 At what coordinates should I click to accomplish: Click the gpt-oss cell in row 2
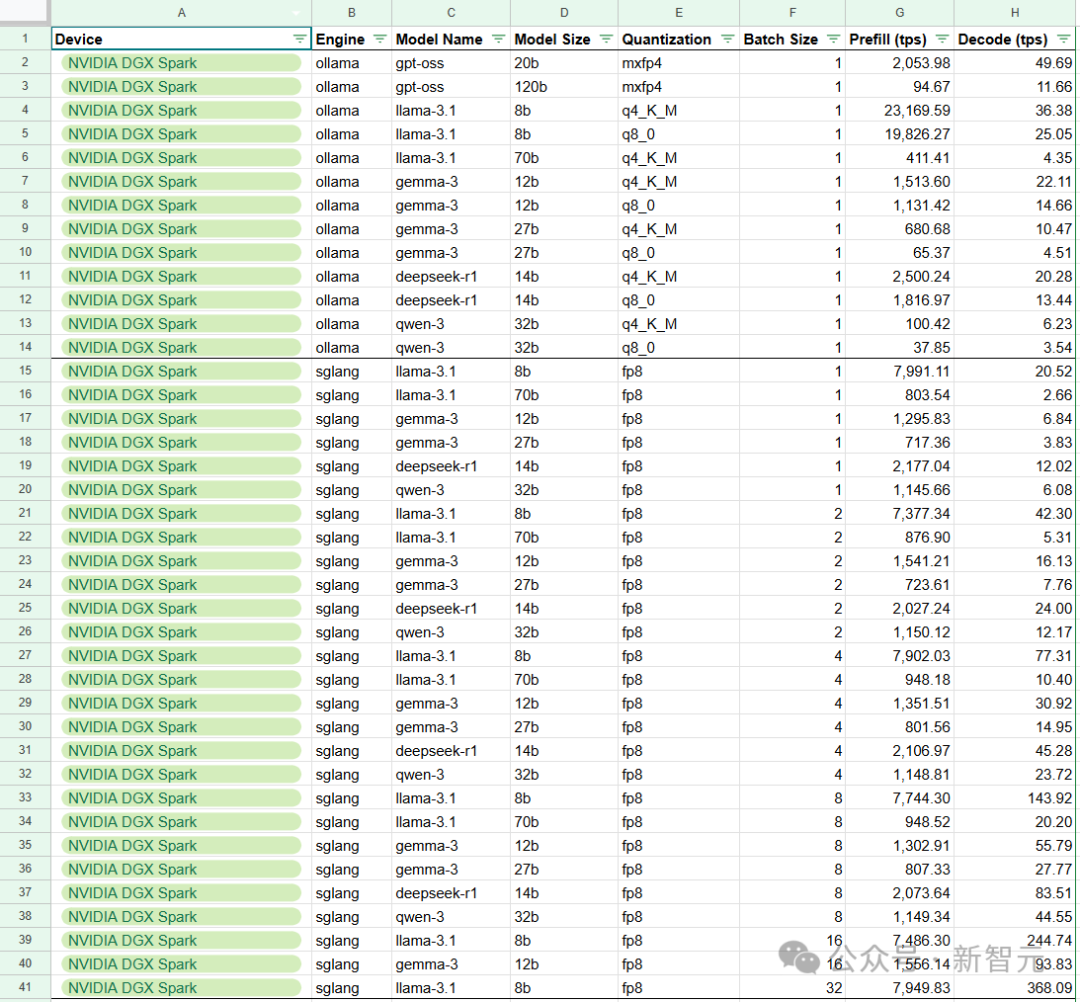coord(450,63)
